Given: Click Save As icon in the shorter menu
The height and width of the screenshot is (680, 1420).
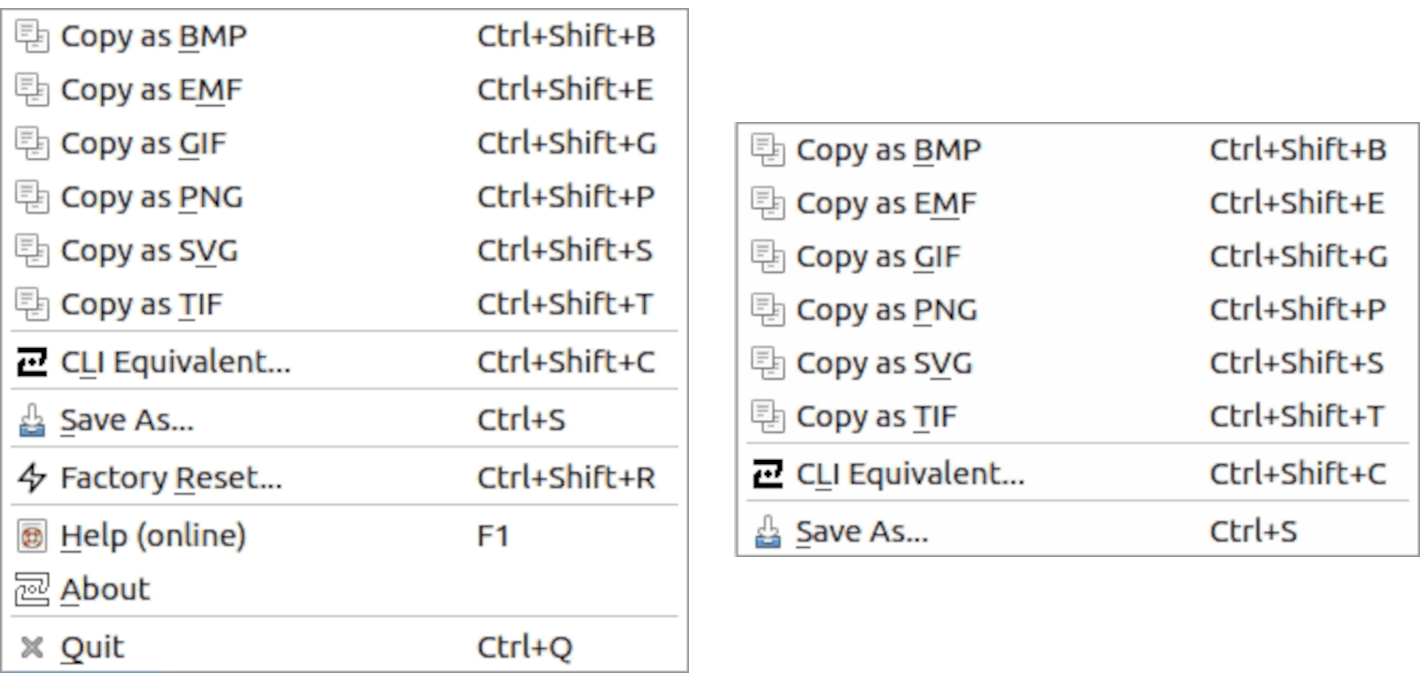Looking at the screenshot, I should (x=767, y=532).
